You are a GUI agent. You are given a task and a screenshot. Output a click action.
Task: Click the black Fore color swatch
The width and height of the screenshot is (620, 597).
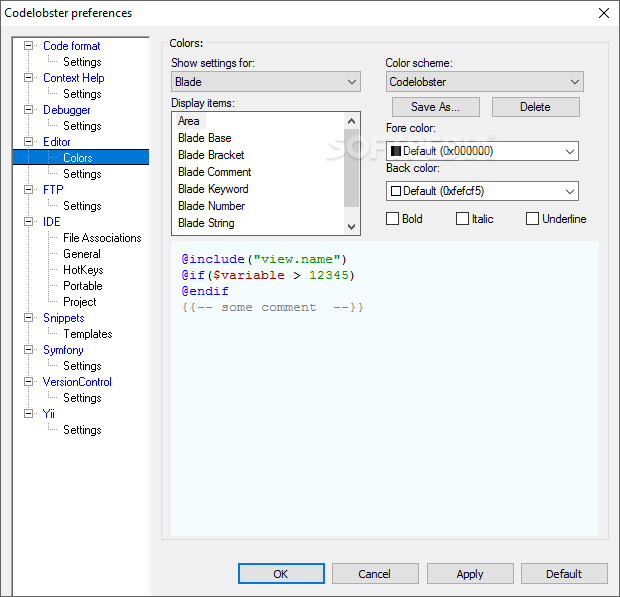(x=396, y=151)
